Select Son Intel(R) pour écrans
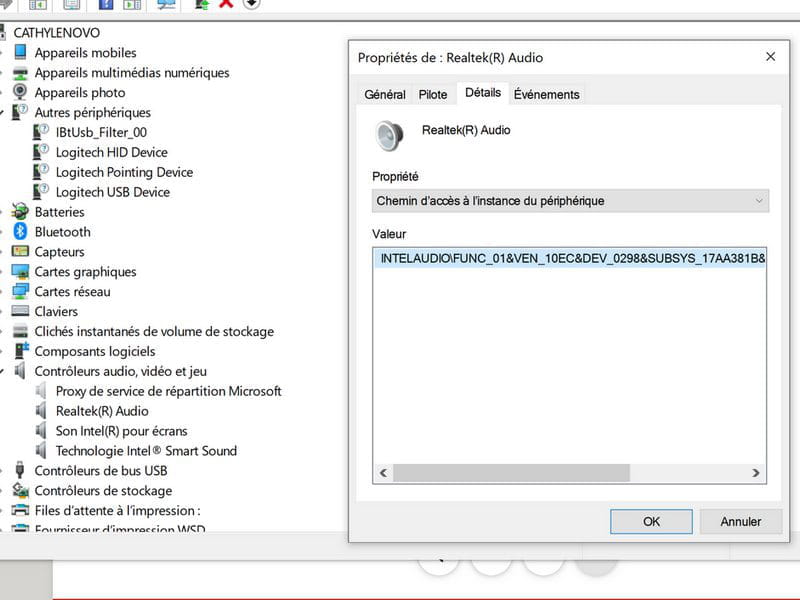Viewport: 800px width, 600px height. [121, 431]
